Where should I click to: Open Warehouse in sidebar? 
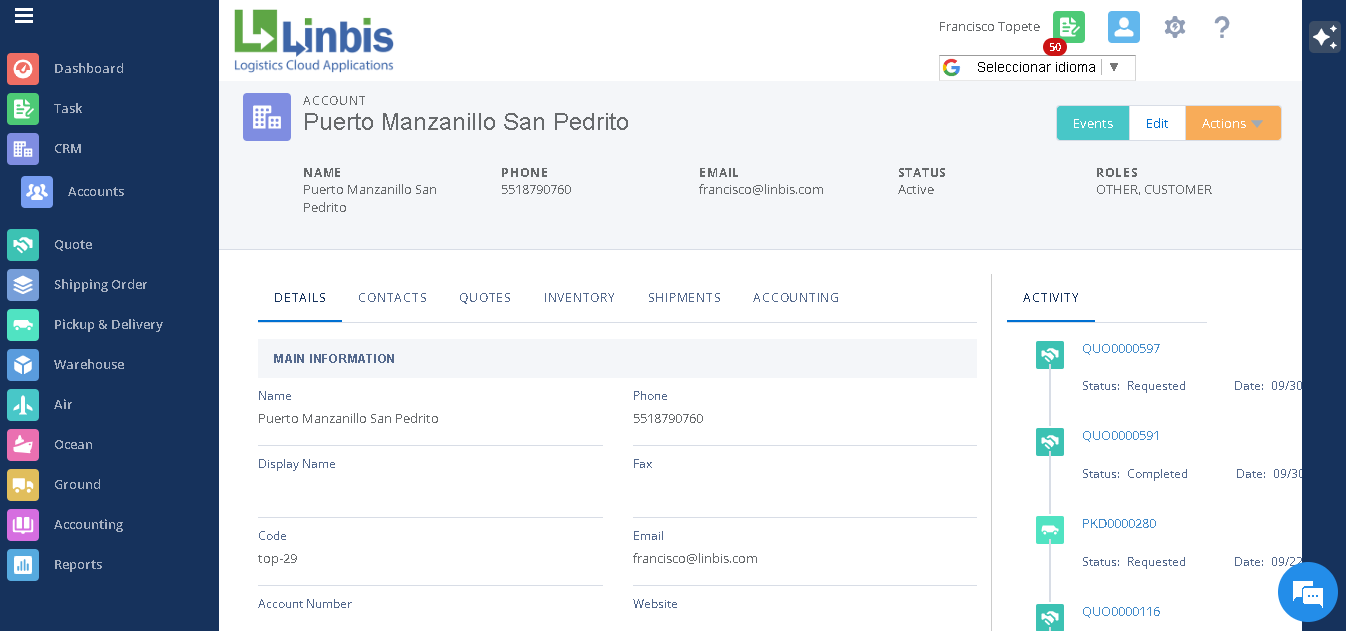pyautogui.click(x=89, y=365)
